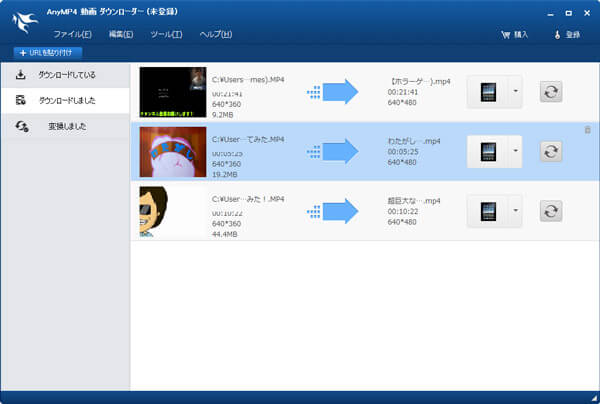Click the trash icon on selected row
Screen dimensions: 600x404
point(587,130)
